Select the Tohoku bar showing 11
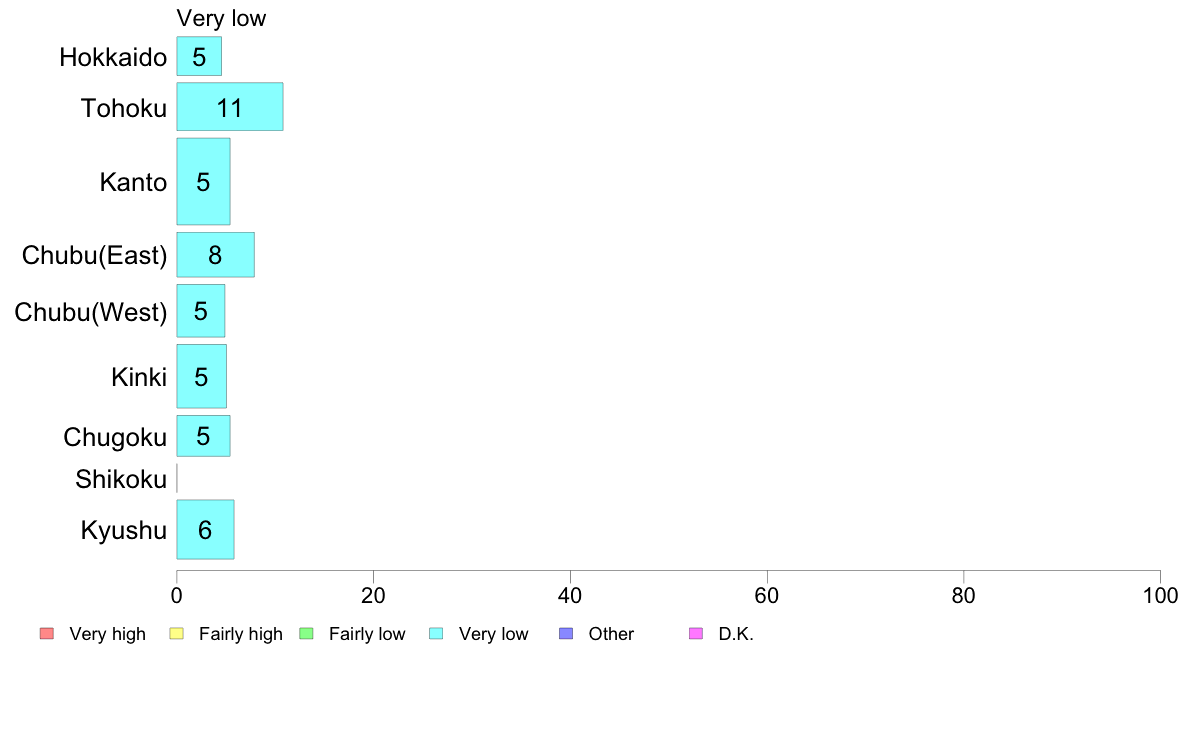The image size is (1188, 736). point(230,107)
